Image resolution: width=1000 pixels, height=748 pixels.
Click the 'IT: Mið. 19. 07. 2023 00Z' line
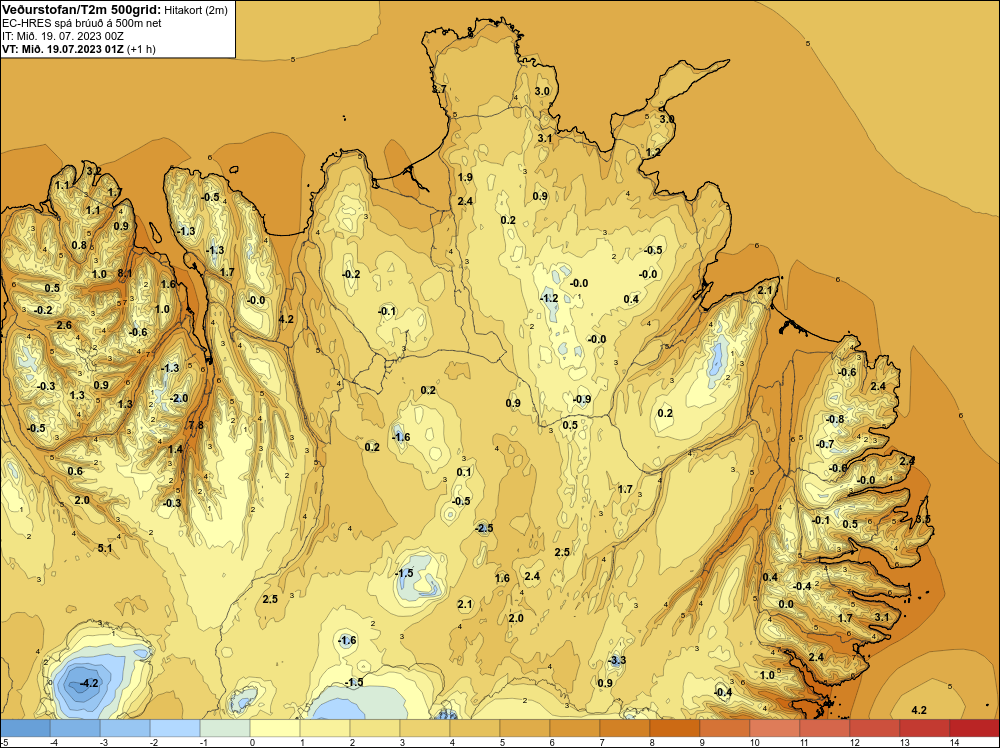coord(62,36)
